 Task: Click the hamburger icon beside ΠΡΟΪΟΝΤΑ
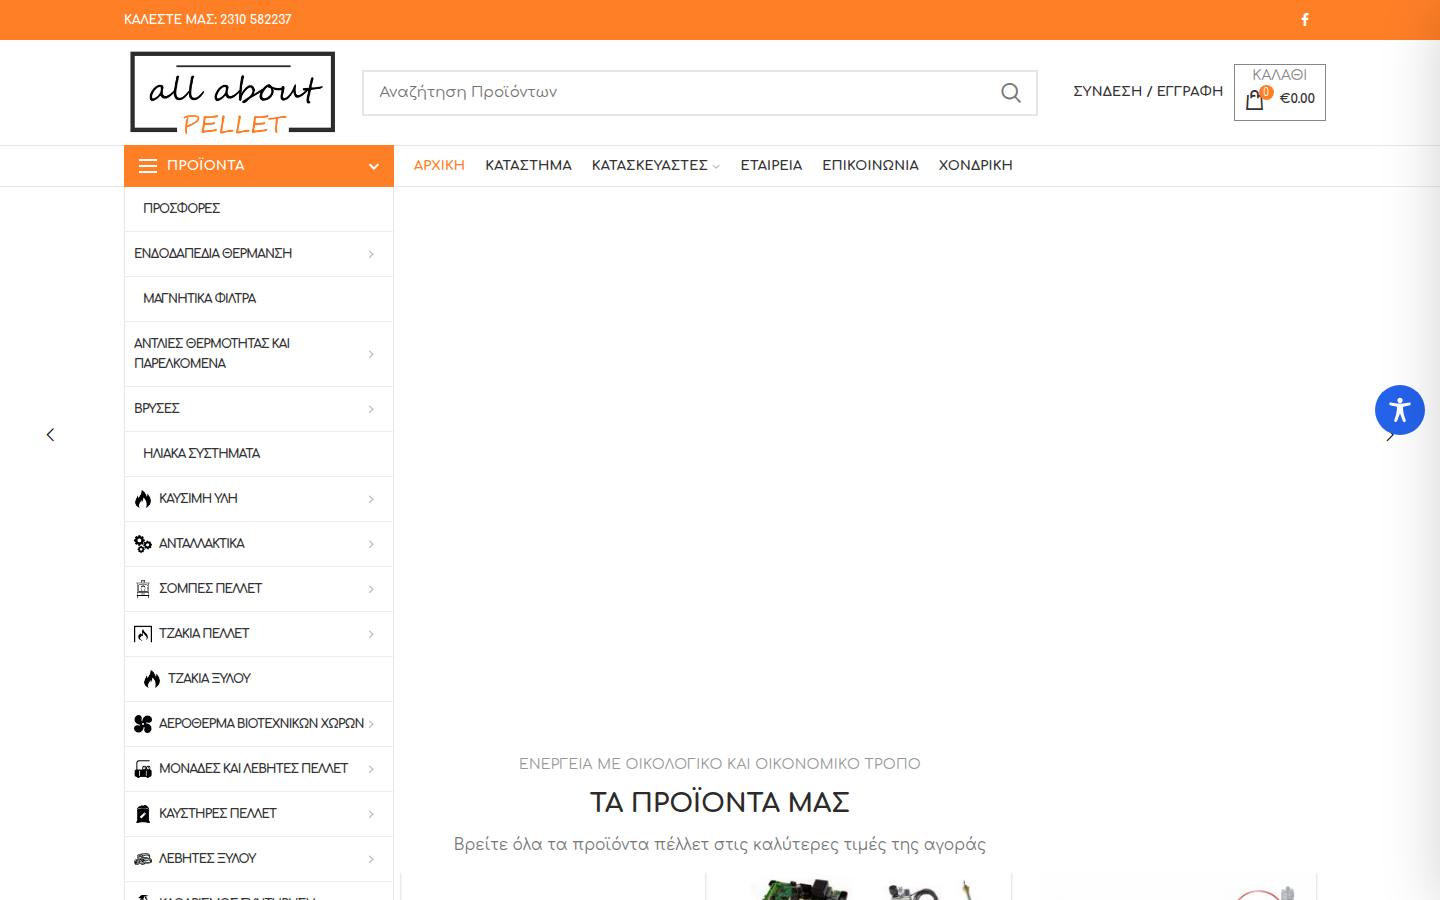(x=148, y=166)
